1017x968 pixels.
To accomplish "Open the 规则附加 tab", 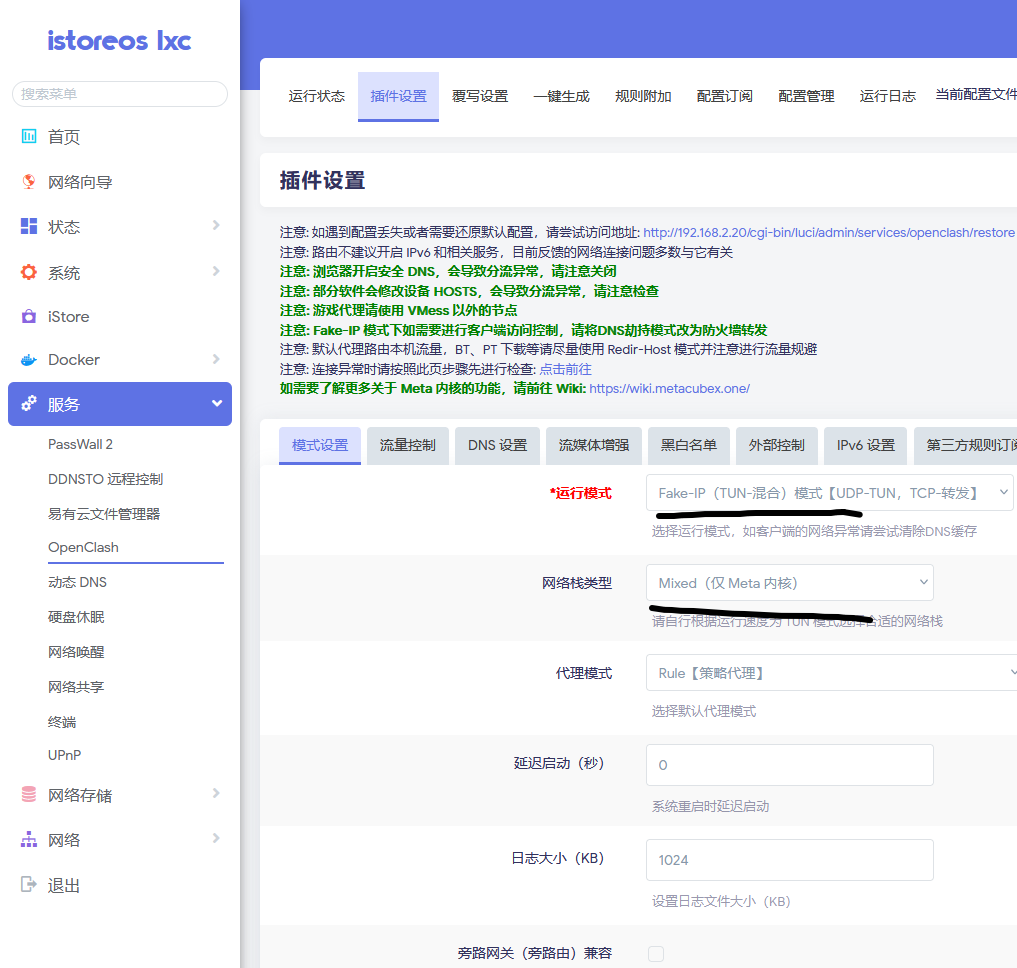I will point(643,97).
